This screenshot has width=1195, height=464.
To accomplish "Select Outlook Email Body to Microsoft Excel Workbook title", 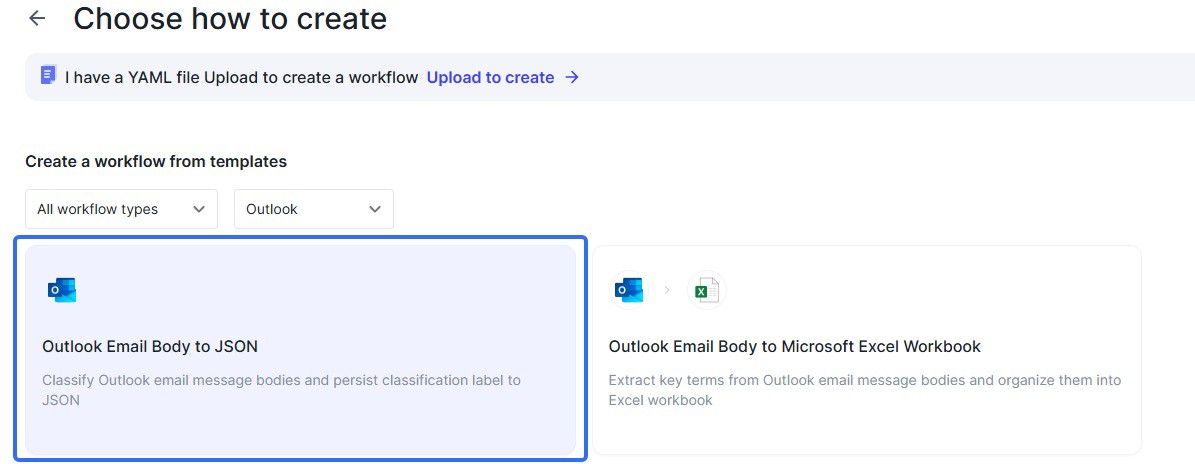I will (x=794, y=347).
